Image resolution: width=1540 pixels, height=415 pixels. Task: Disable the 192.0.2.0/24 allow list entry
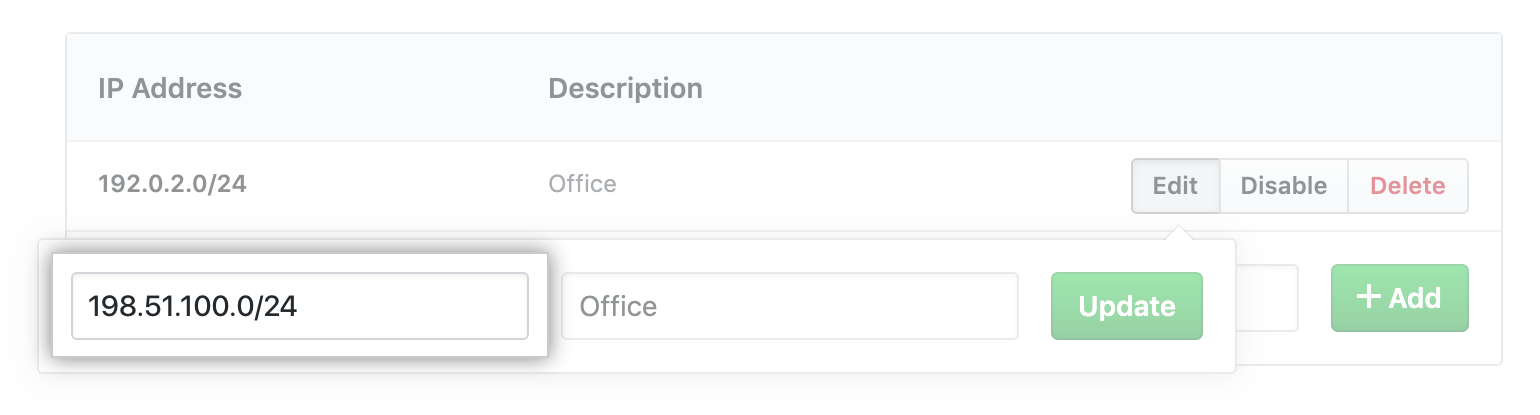pyautogui.click(x=1283, y=186)
